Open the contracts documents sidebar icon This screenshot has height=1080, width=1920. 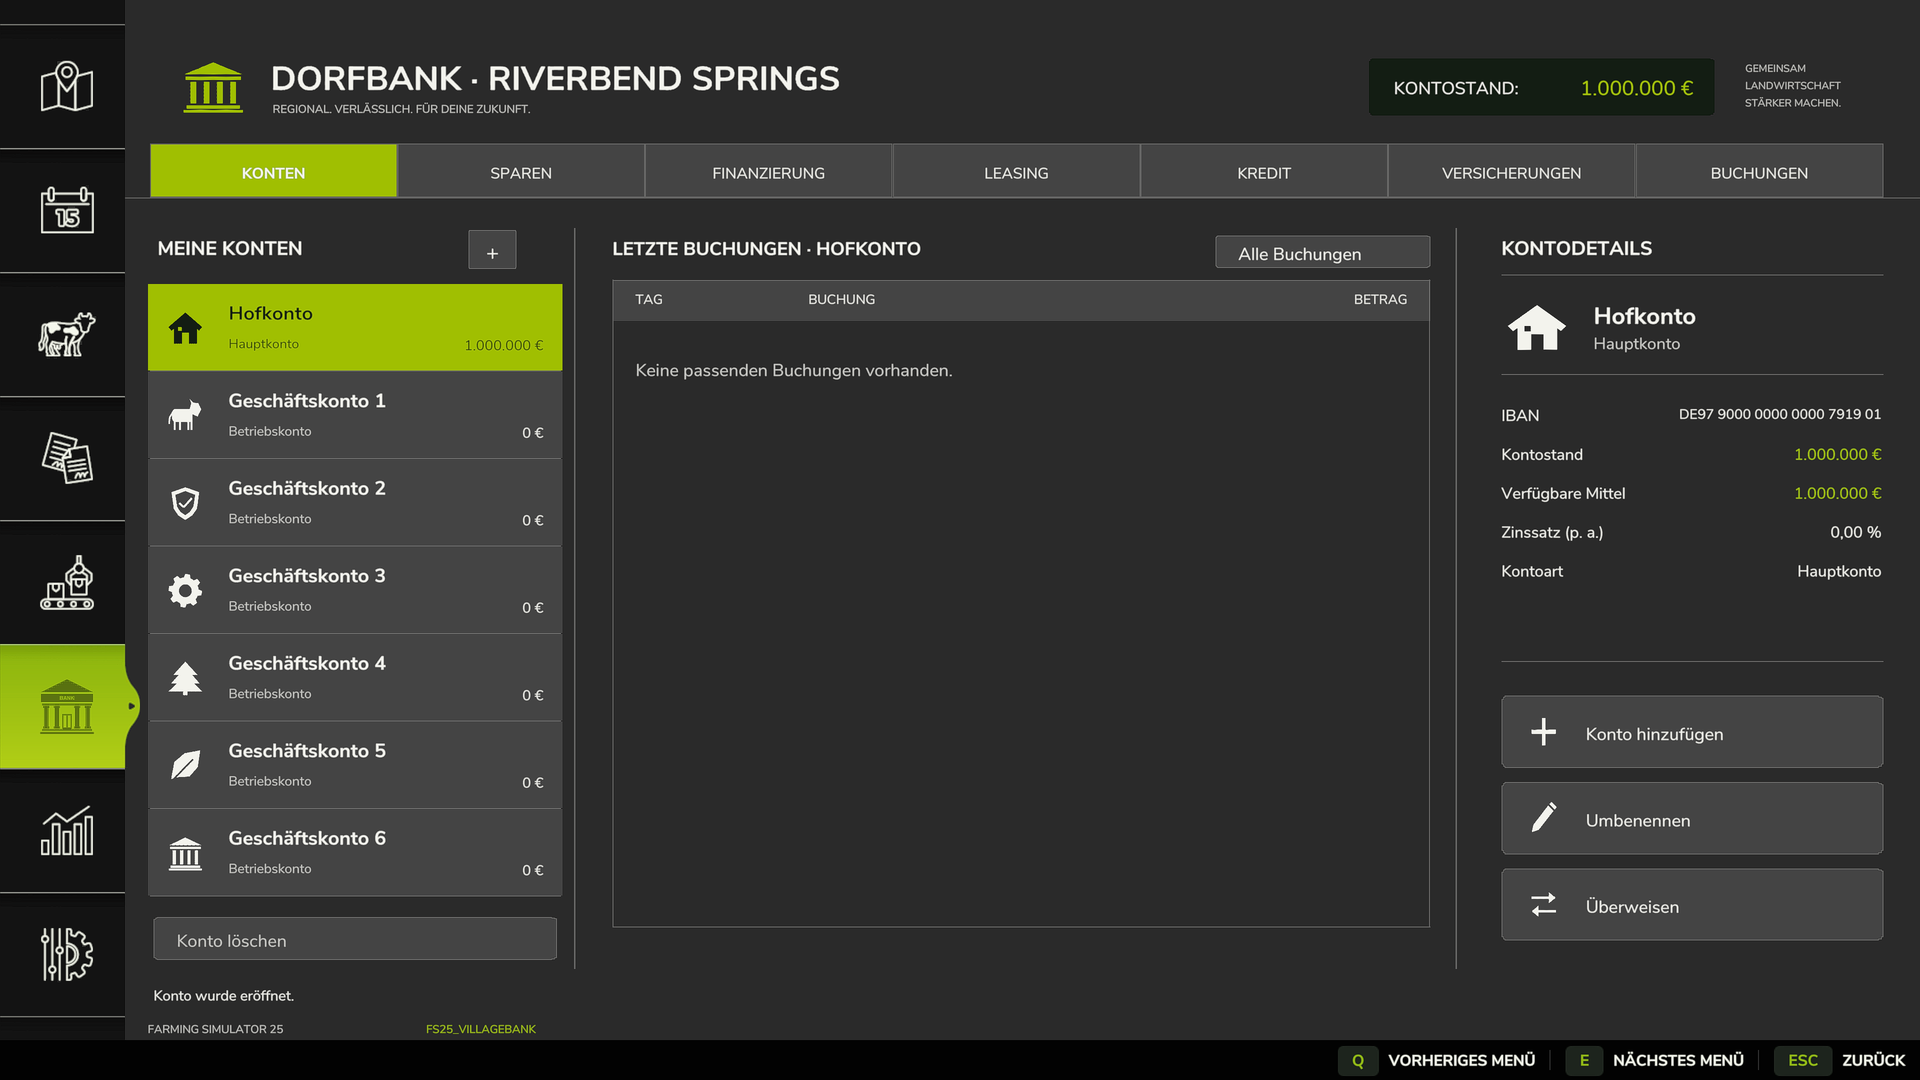tap(66, 459)
